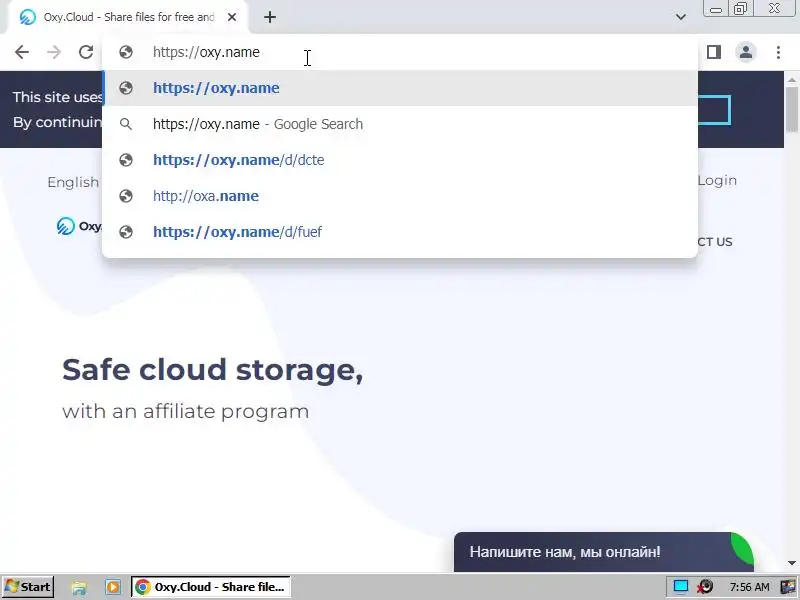Viewport: 800px width, 600px height.
Task: Choose the Google Search suggestion
Action: click(x=400, y=124)
